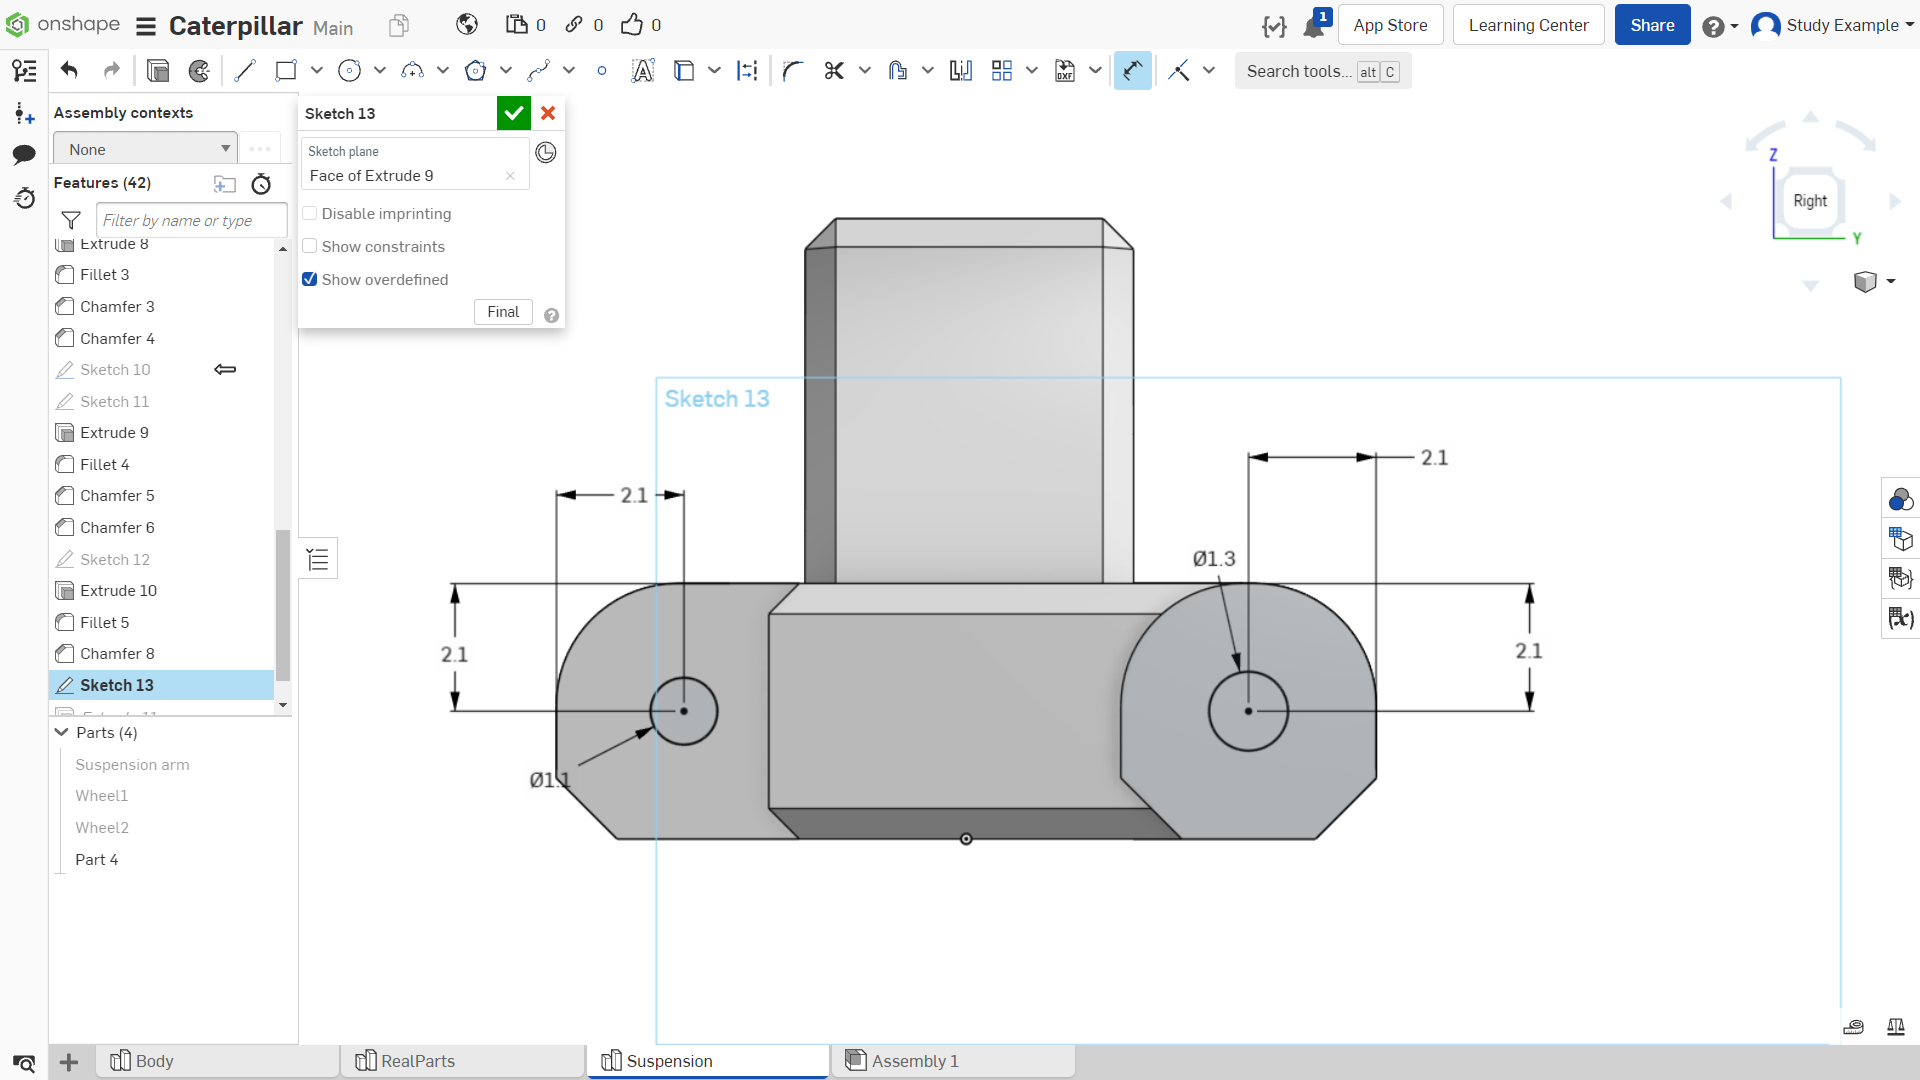
Task: Select the Sketch fillet tool
Action: pyautogui.click(x=793, y=71)
